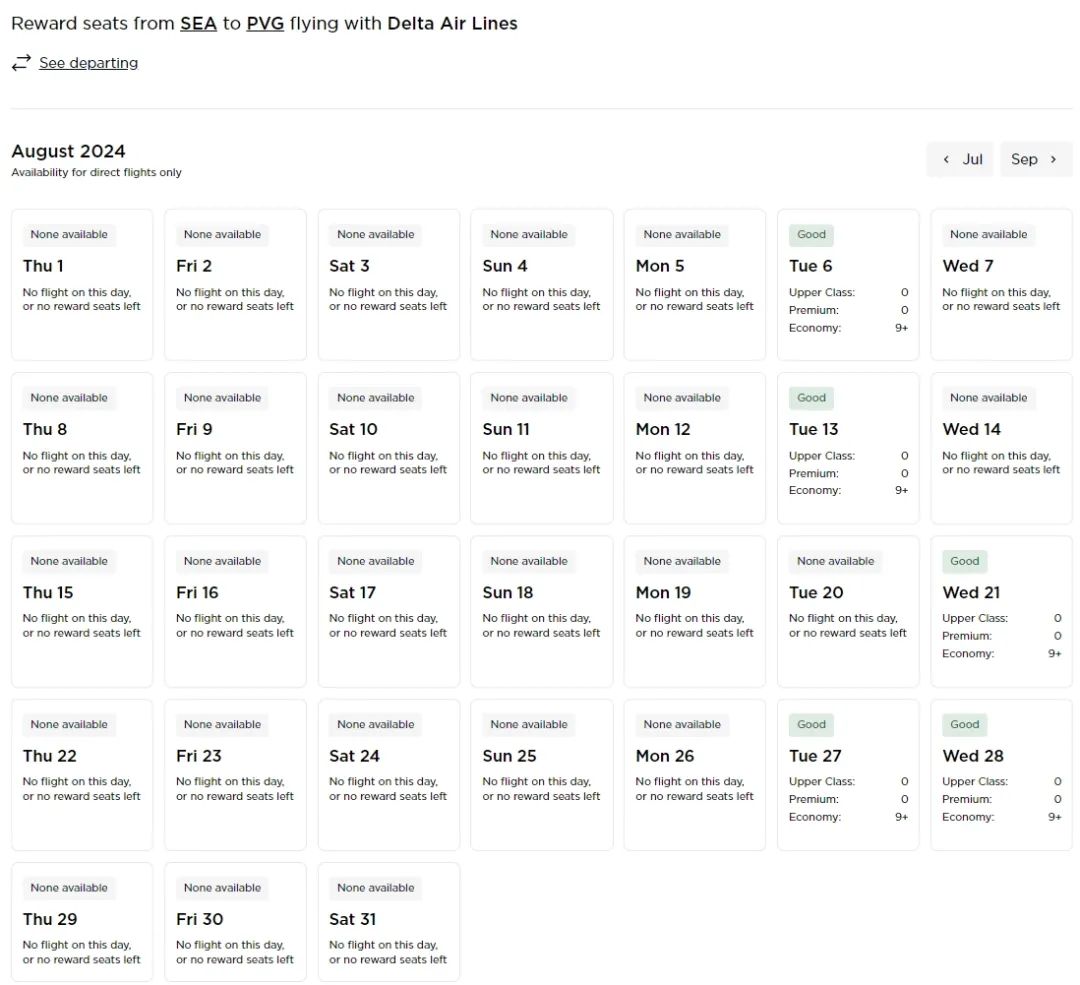This screenshot has height=985, width=1080.
Task: Click the left chevron next to Jul
Action: tap(946, 159)
